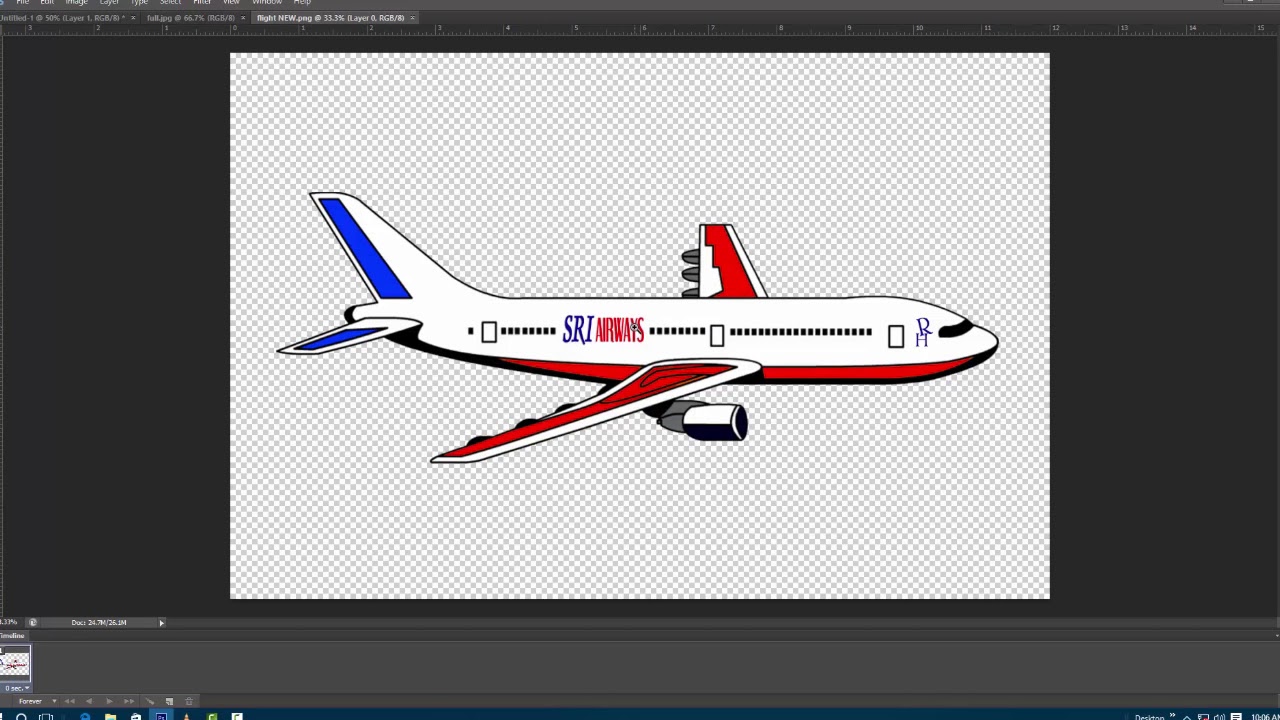Open the Image menu
This screenshot has width=1280, height=720.
[76, 2]
